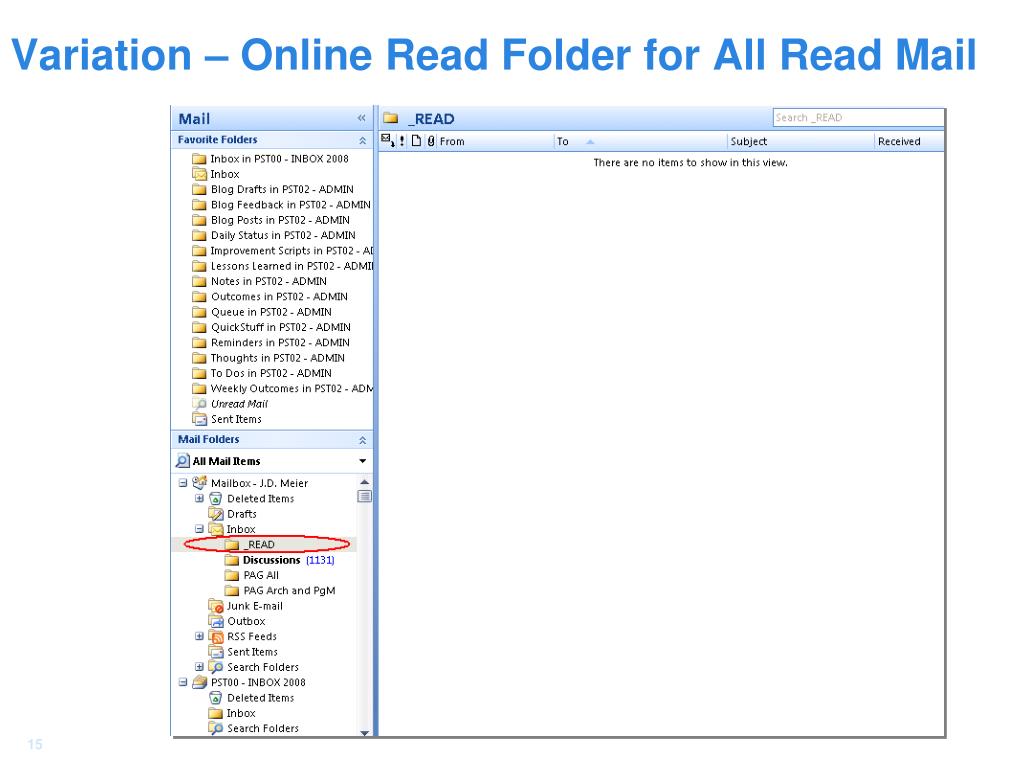
Task: Click the Inbox folder icon under PST00
Action: 216,713
